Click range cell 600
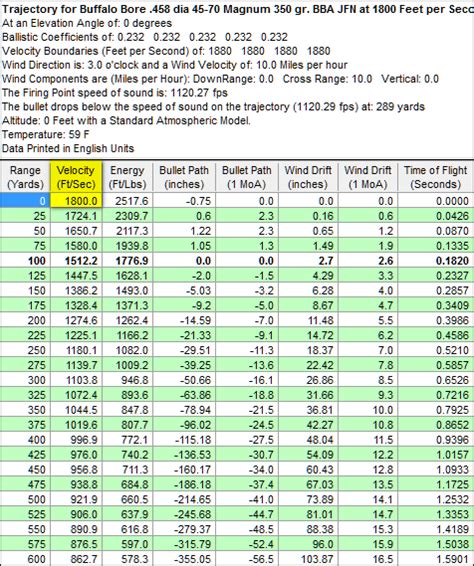The image size is (474, 566). (25, 559)
